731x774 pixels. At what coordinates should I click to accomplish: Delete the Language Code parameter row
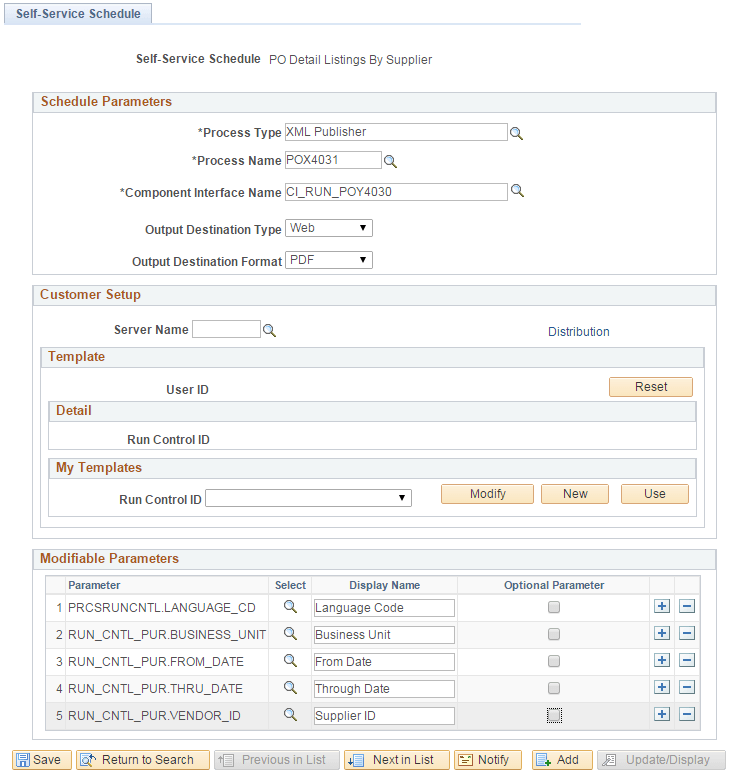[687, 606]
